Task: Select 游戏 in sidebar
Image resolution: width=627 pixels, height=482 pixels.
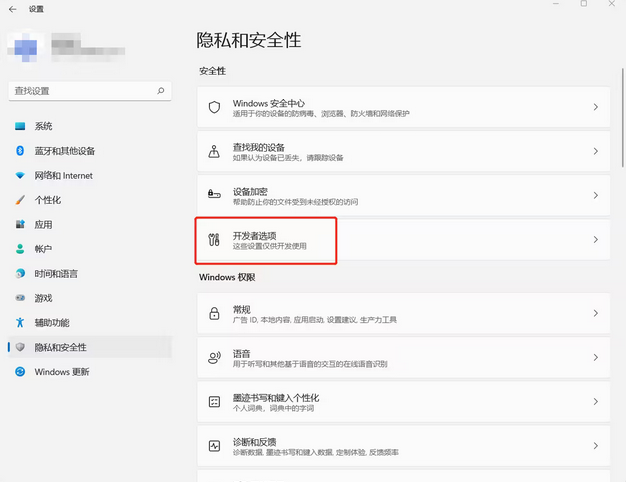Action: point(90,298)
